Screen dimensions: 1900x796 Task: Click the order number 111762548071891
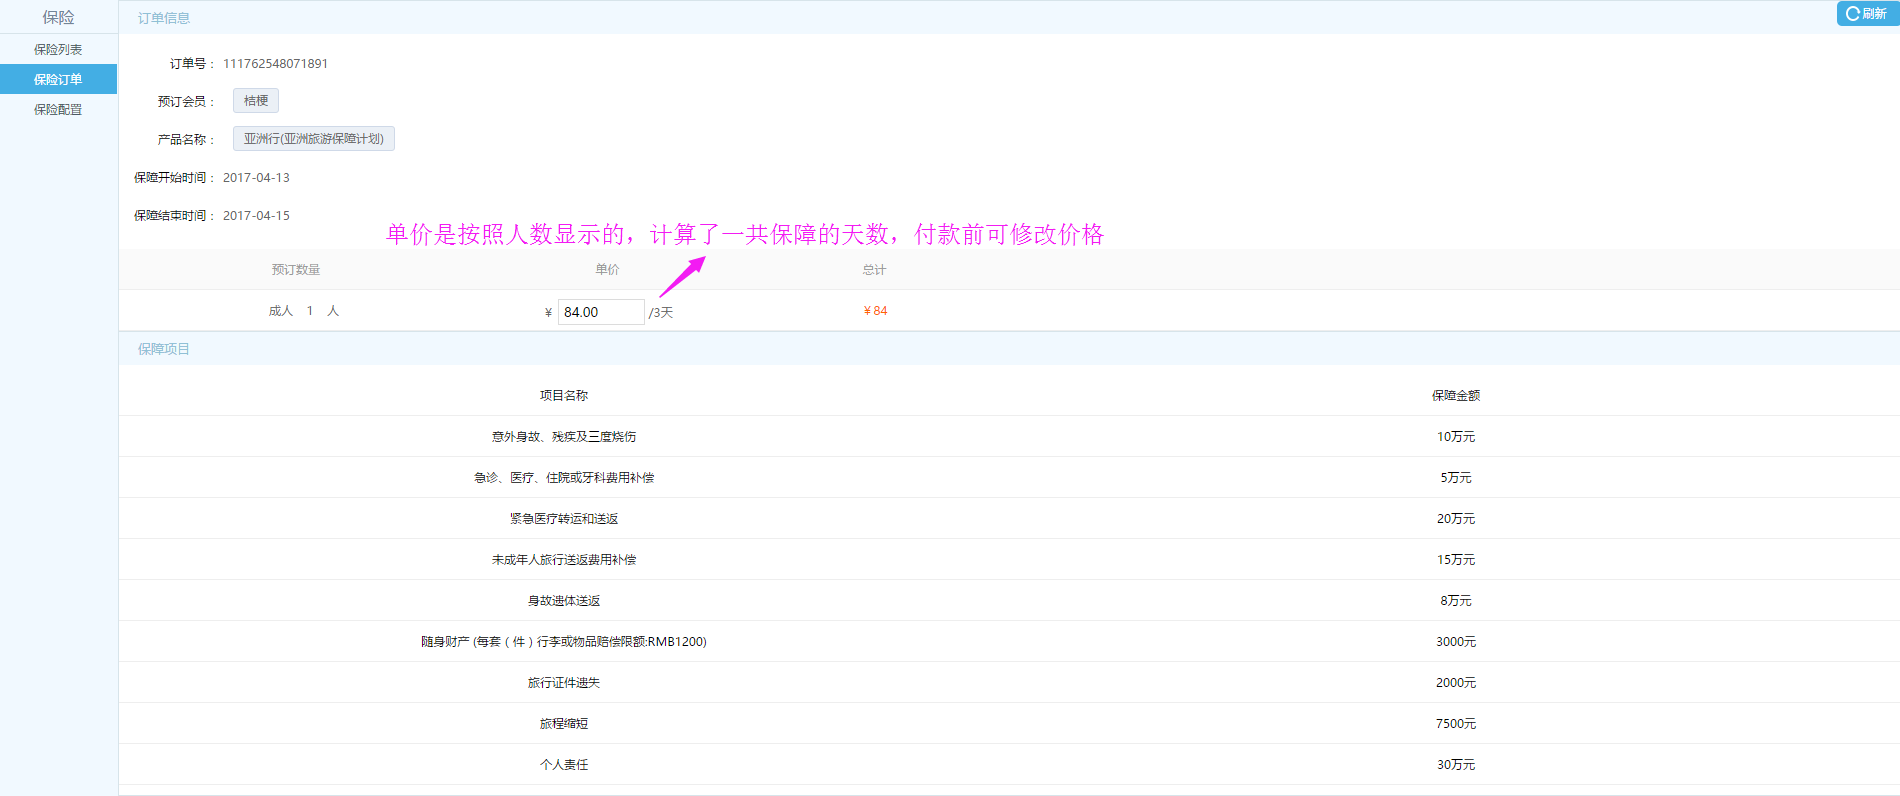pos(275,64)
